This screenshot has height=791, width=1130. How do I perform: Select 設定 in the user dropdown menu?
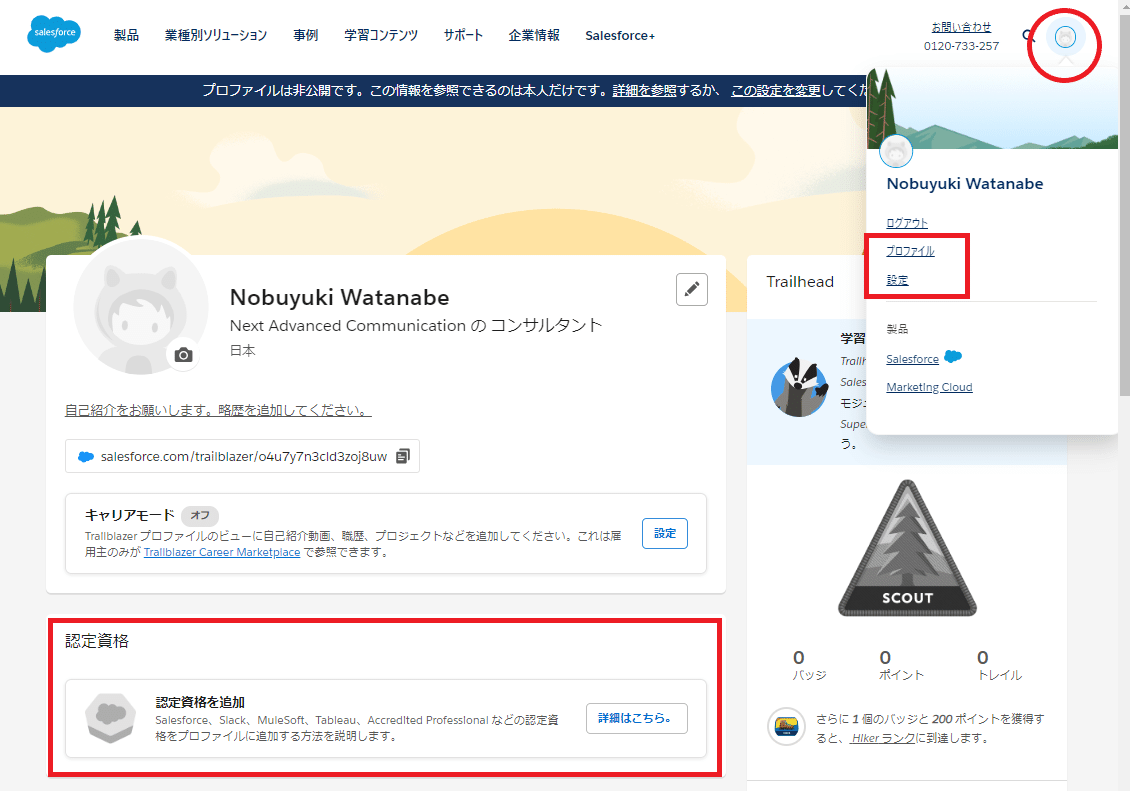click(x=897, y=280)
